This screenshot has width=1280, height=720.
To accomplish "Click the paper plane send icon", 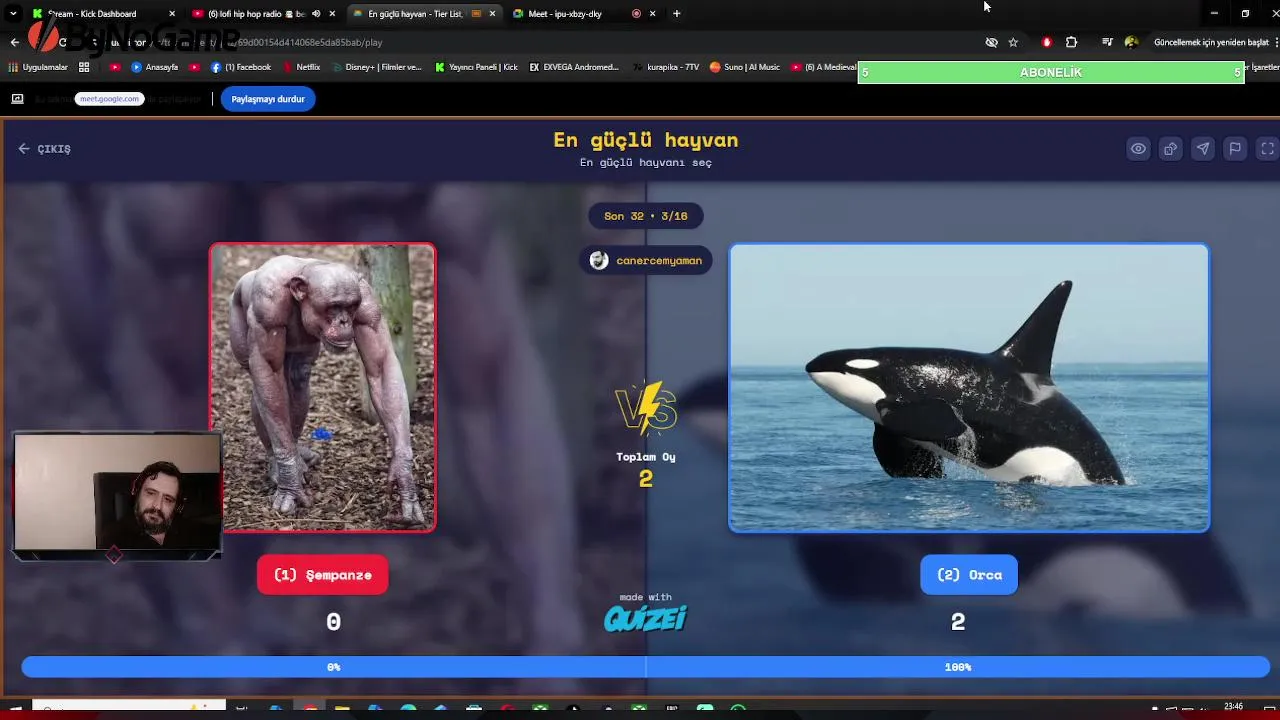I will pyautogui.click(x=1203, y=149).
